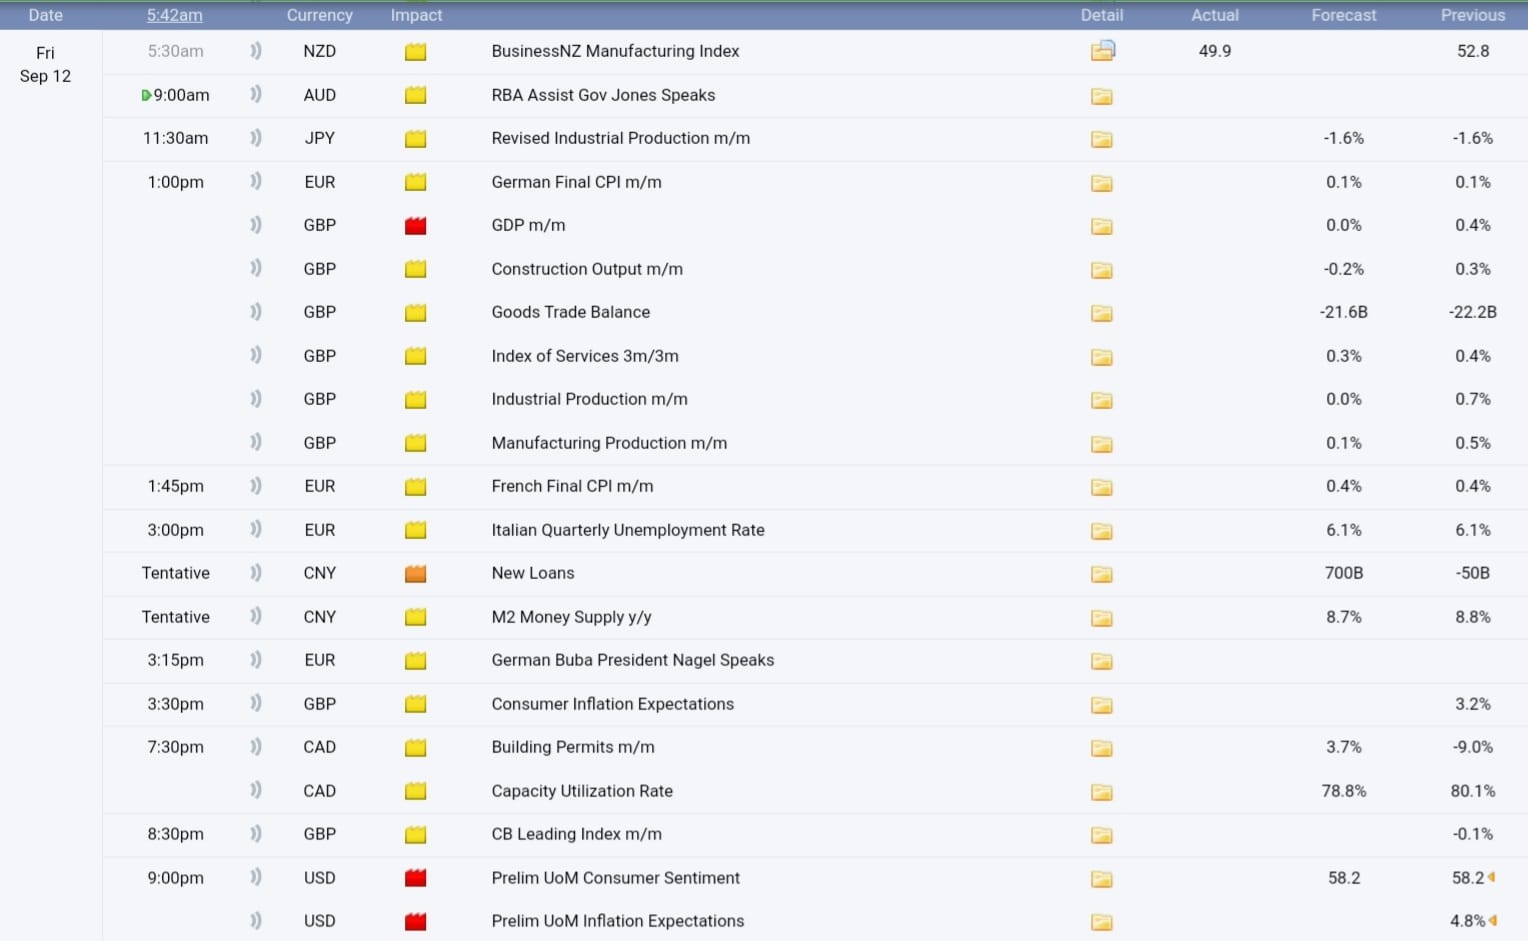Click the Currency column header

coord(319,15)
